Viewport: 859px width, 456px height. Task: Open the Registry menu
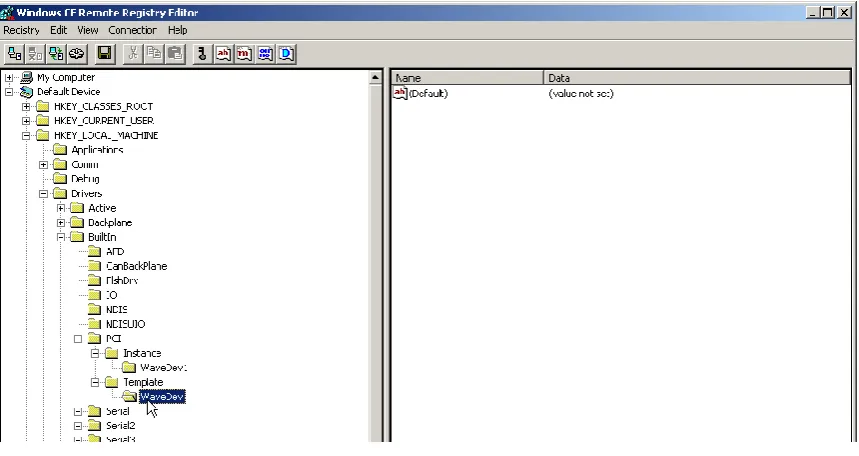point(21,30)
